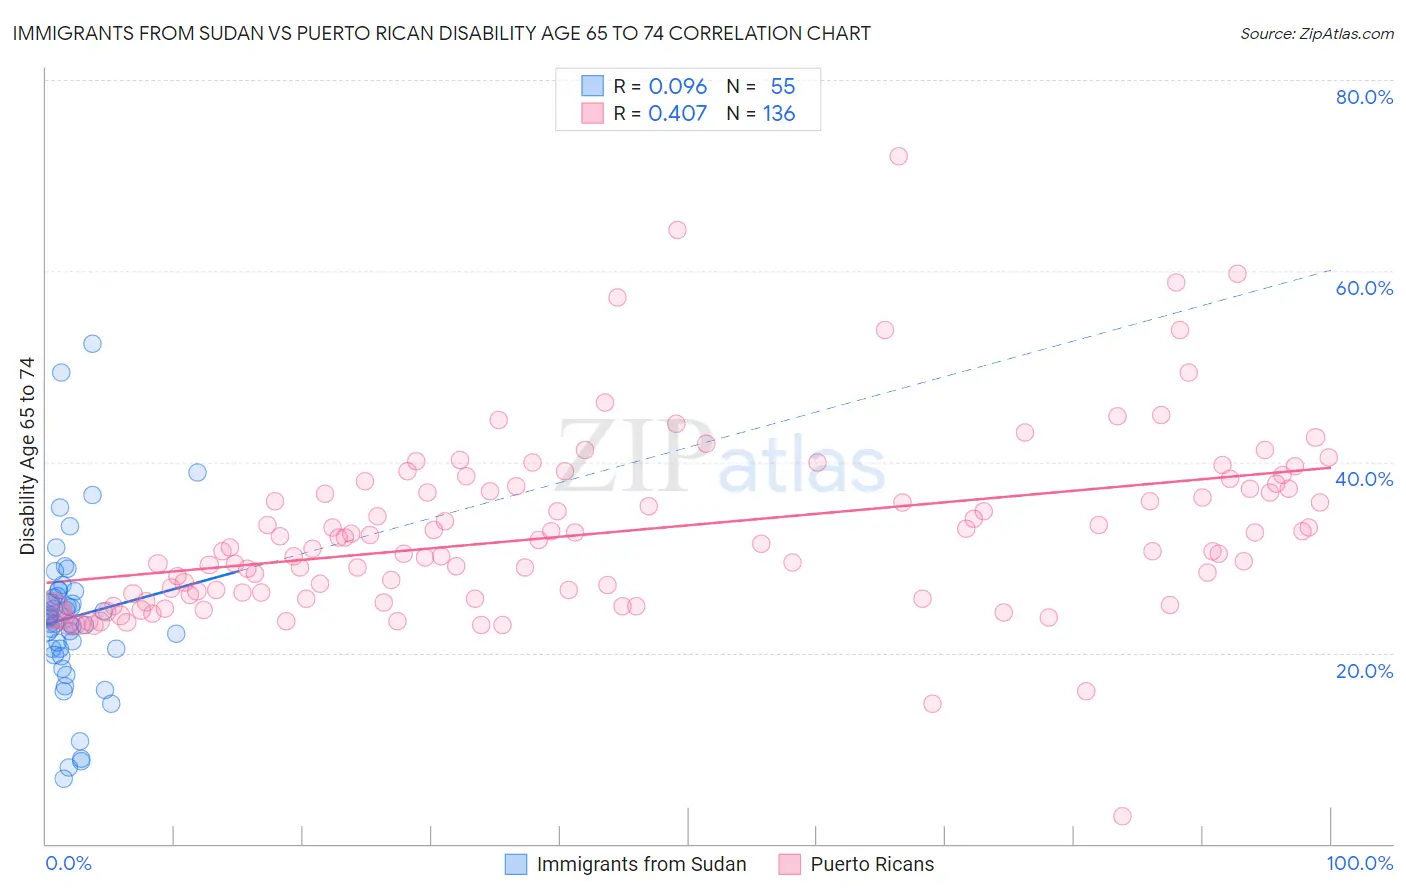The image size is (1406, 892).
Task: Click the pink swatch beside R = 0.407
Action: 592,113
